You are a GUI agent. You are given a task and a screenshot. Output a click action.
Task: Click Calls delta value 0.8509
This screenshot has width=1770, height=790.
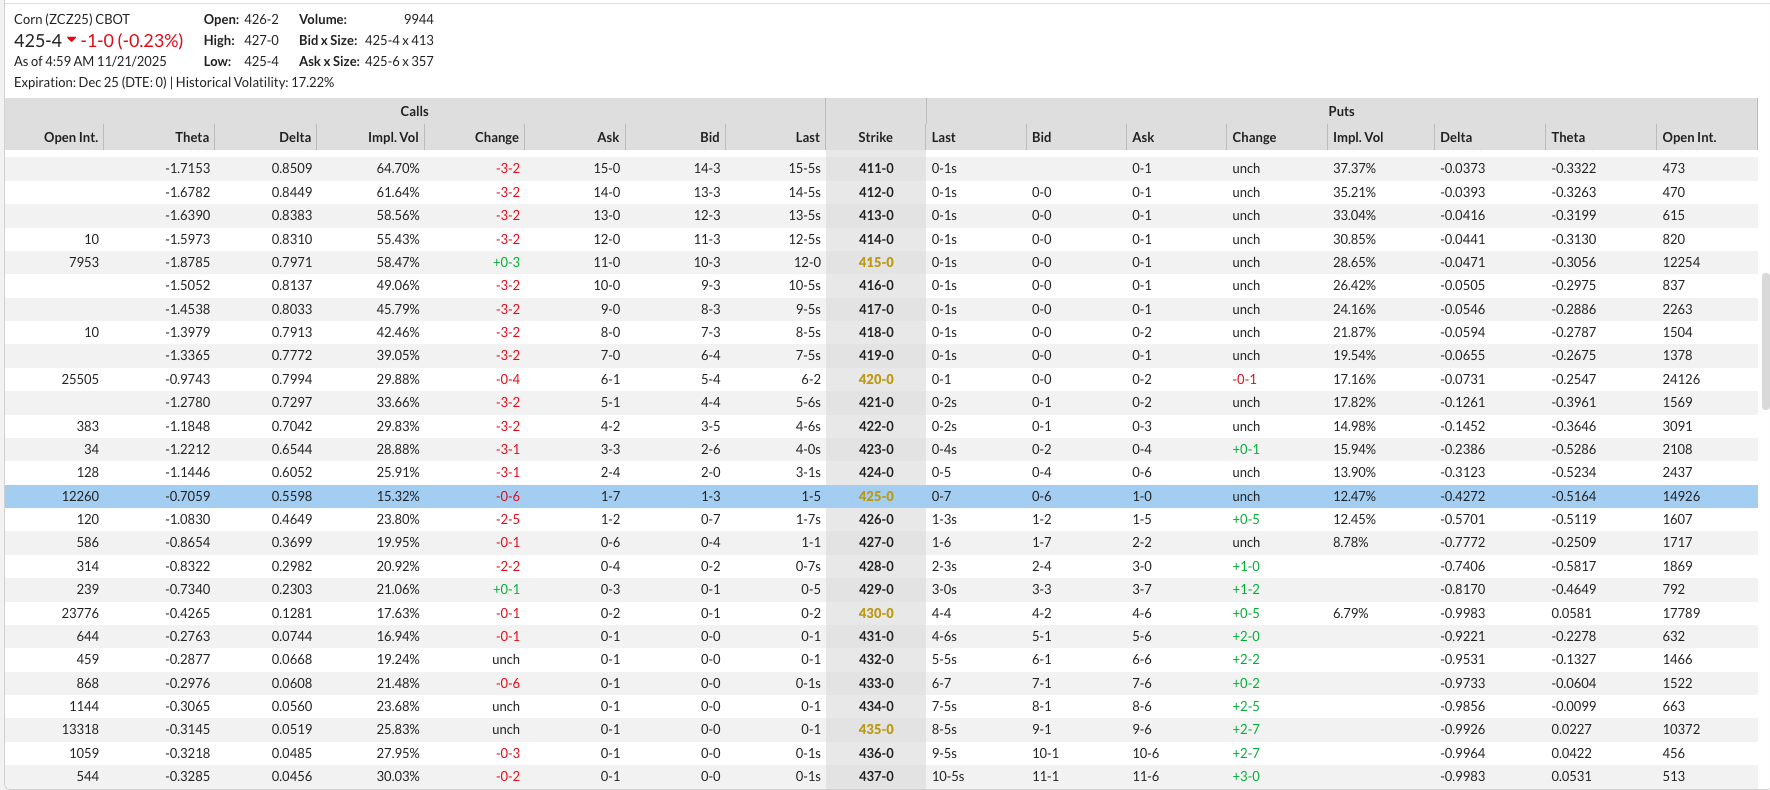click(x=292, y=168)
